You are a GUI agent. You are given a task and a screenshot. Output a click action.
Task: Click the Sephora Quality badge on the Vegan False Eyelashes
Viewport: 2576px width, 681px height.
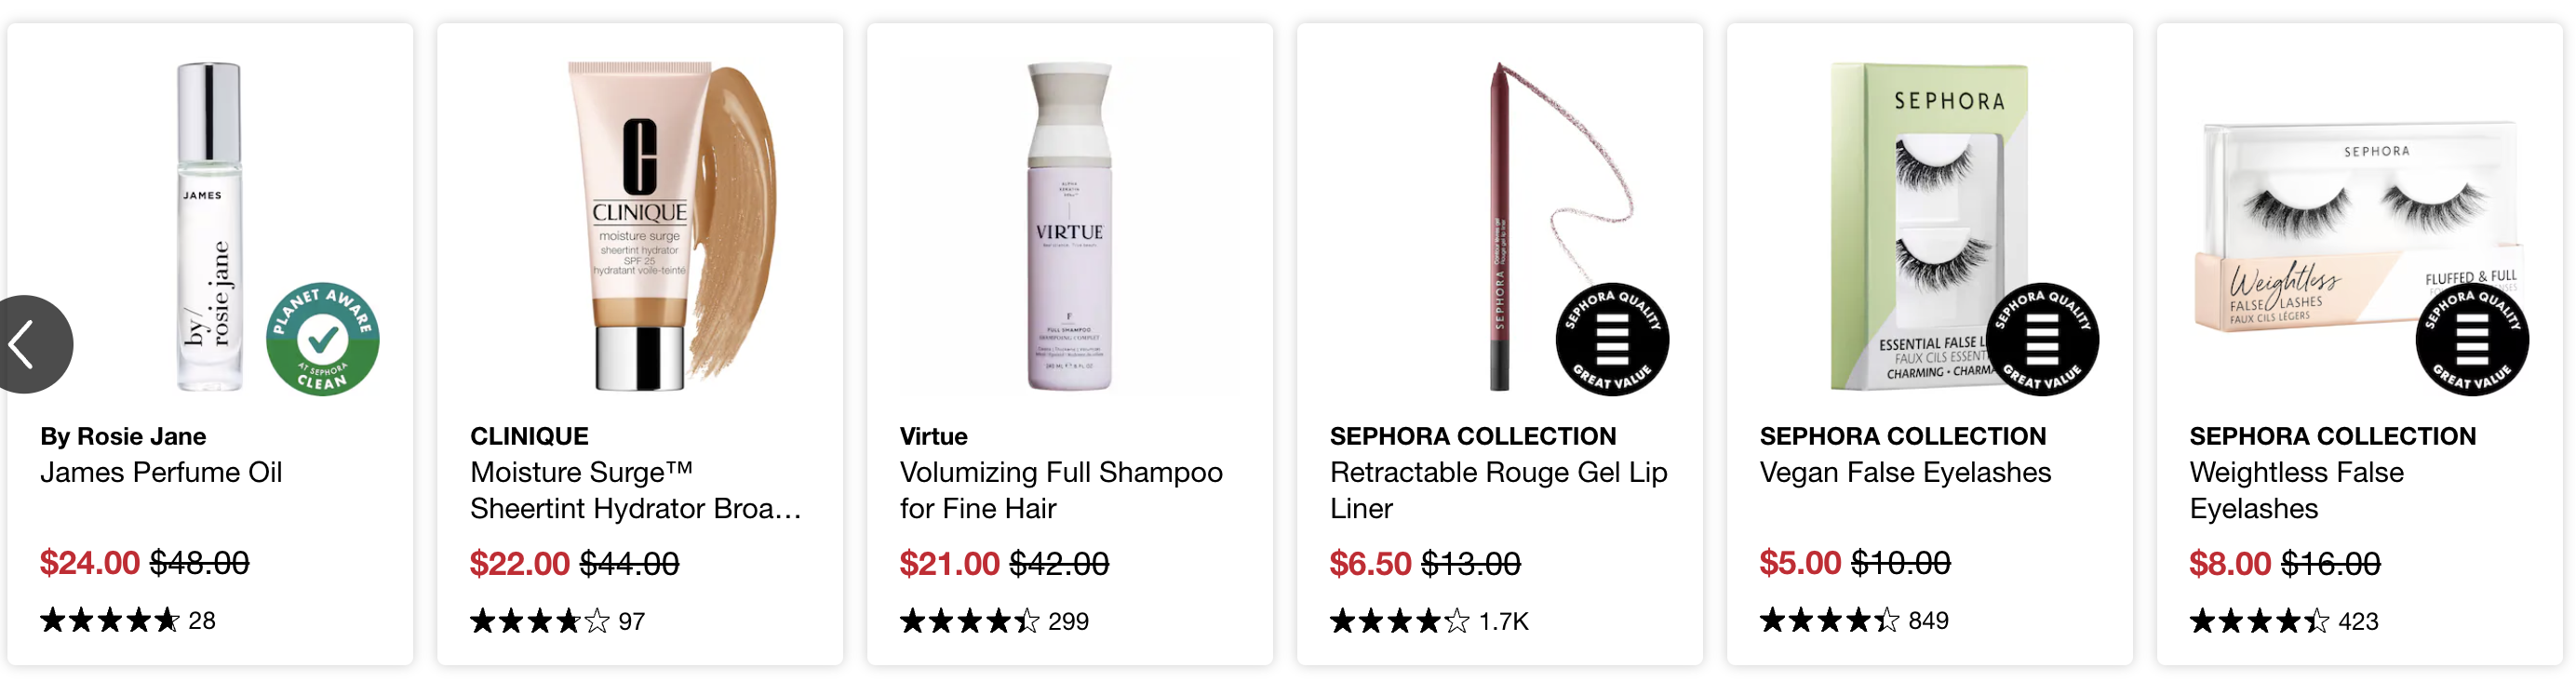click(2042, 339)
